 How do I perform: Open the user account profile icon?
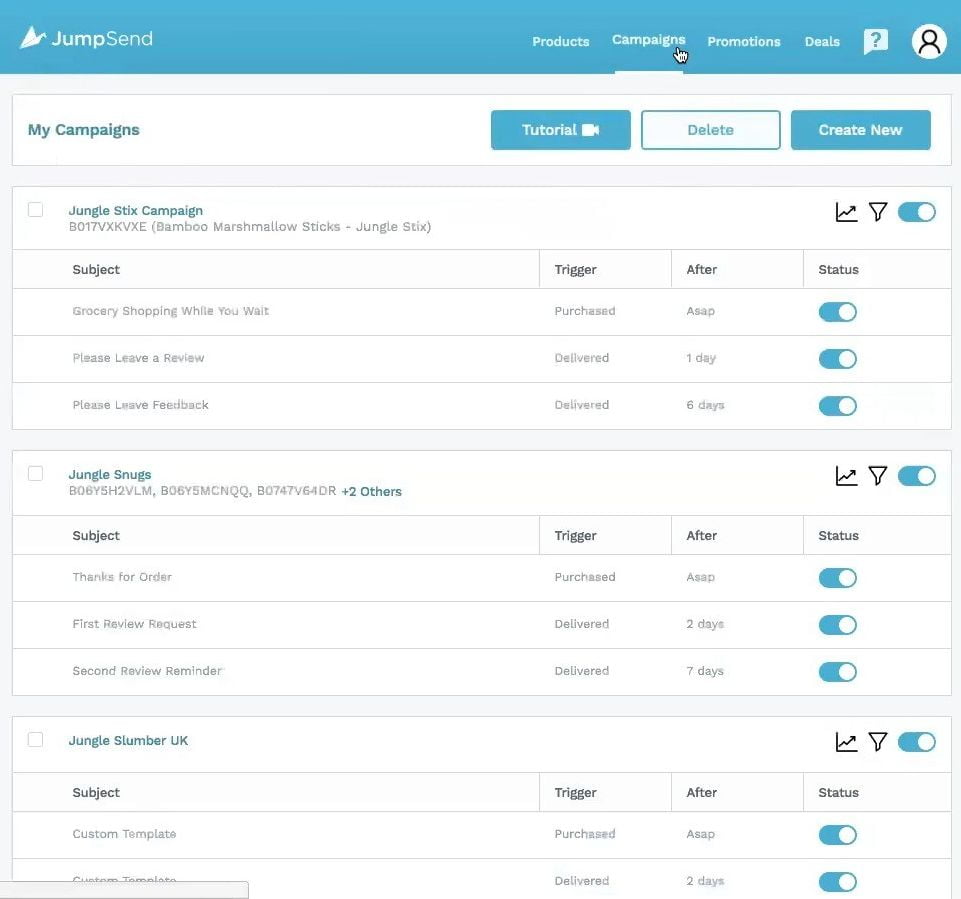(929, 41)
